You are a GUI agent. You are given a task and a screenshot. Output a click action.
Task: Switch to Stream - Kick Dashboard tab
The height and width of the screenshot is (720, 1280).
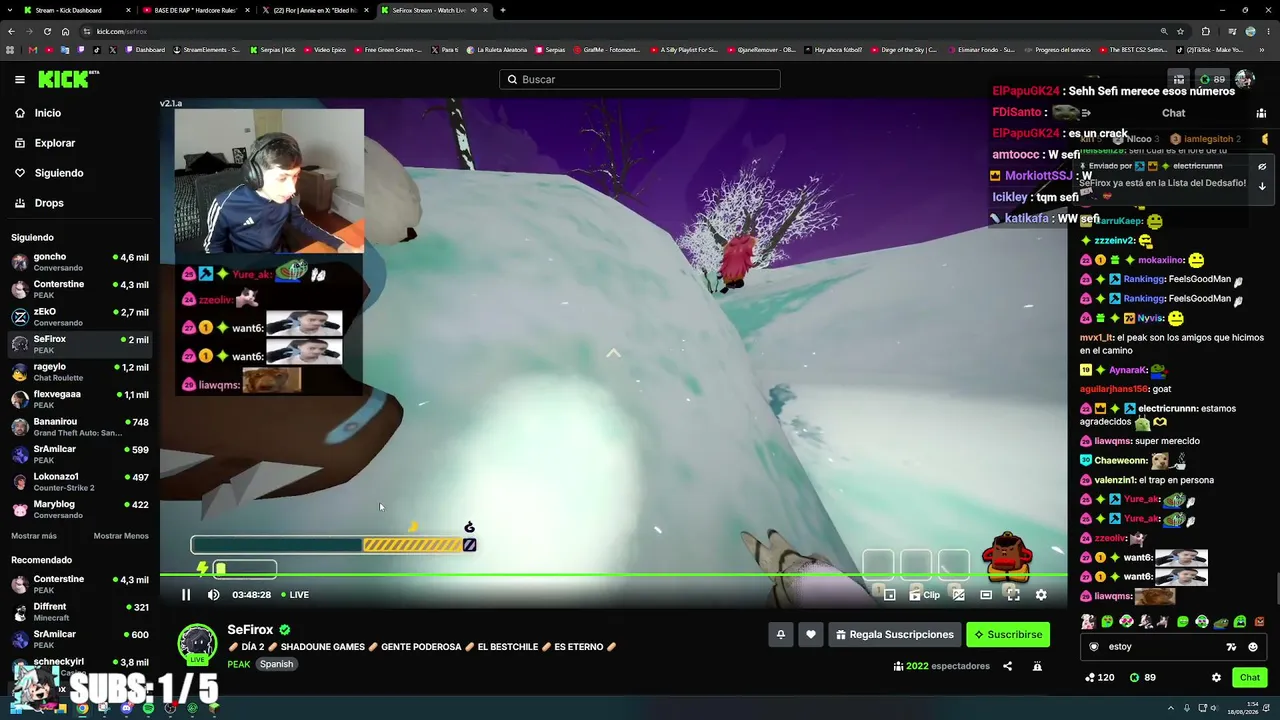point(77,10)
